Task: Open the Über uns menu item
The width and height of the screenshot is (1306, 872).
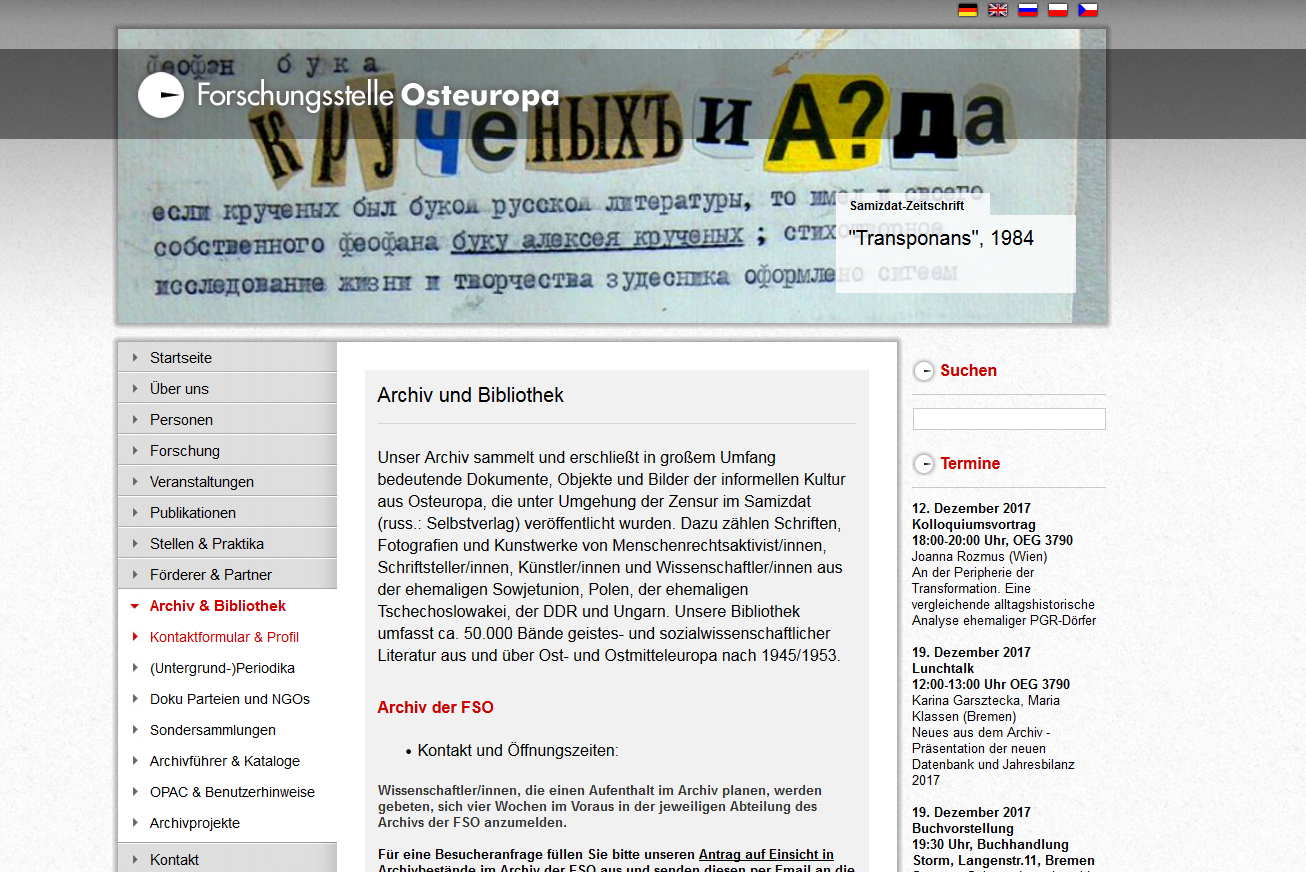Action: 179,388
